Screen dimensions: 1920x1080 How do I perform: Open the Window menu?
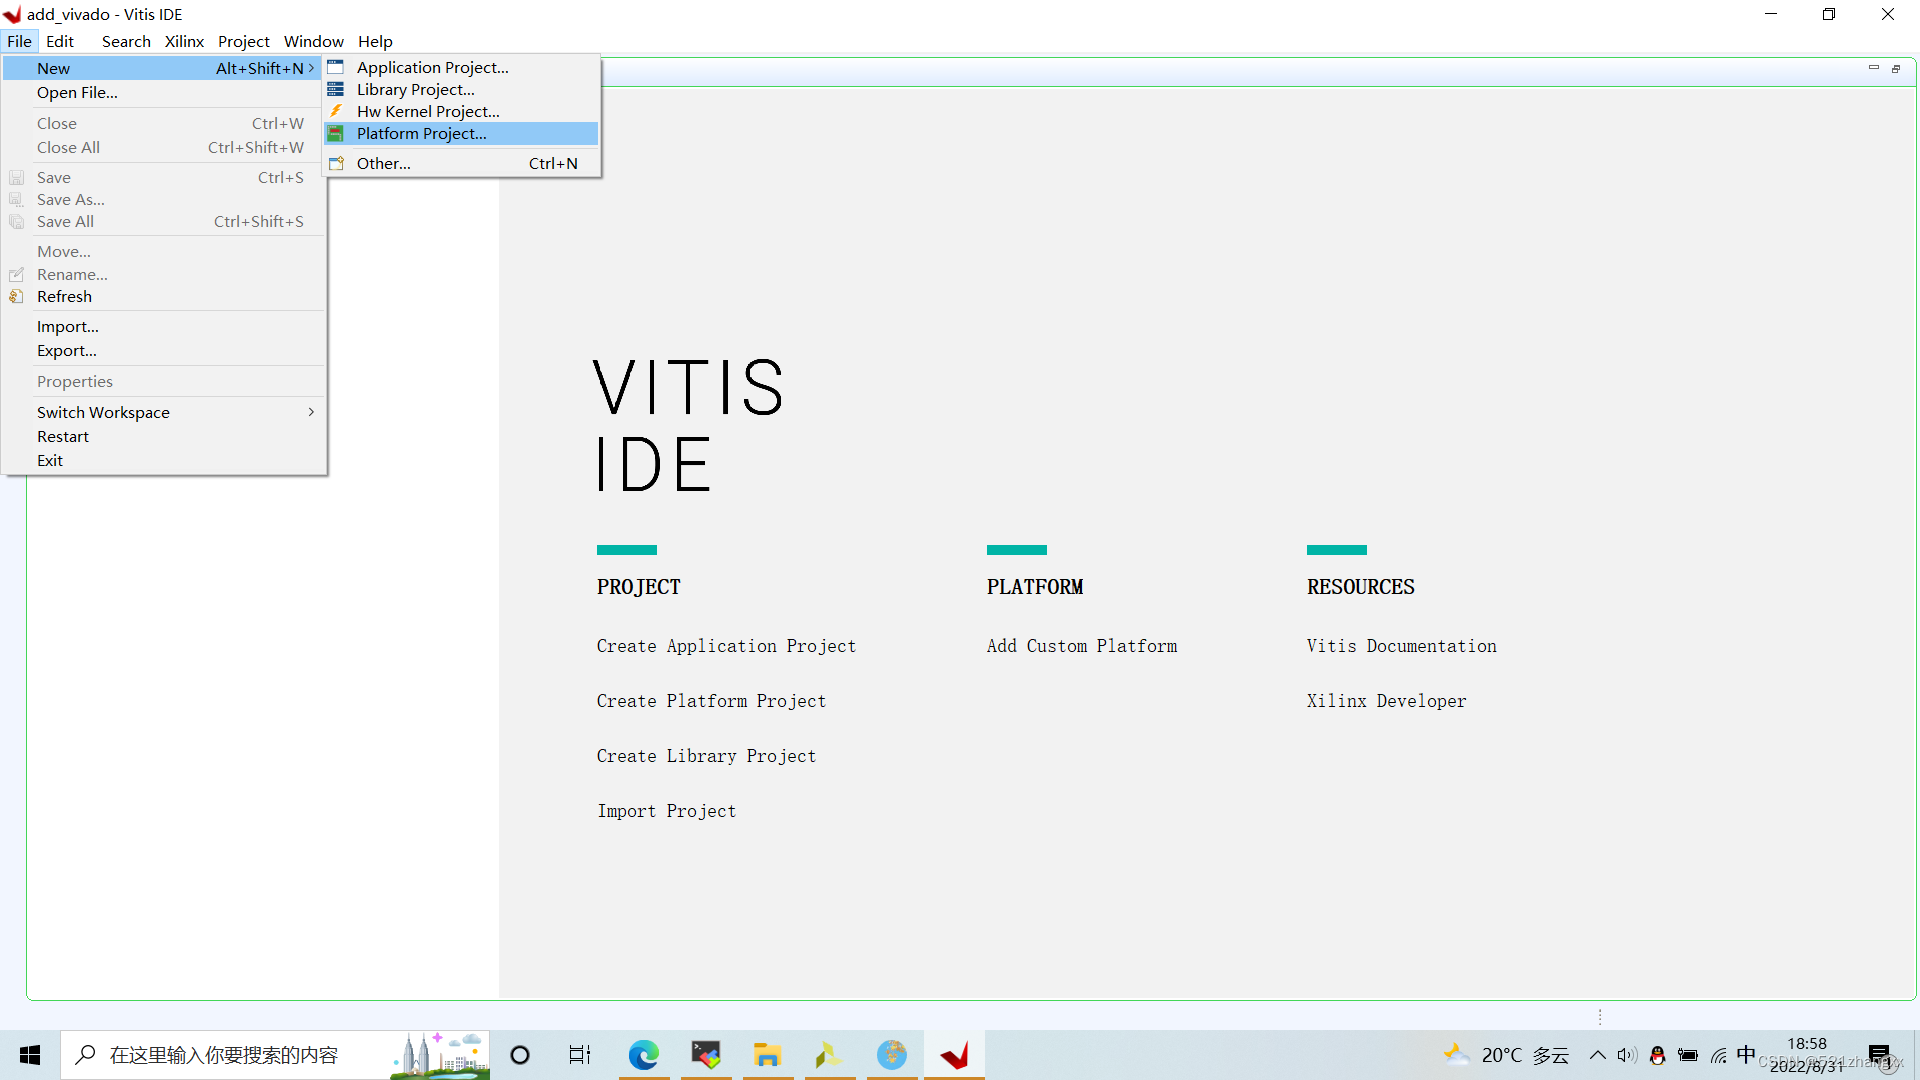[313, 41]
